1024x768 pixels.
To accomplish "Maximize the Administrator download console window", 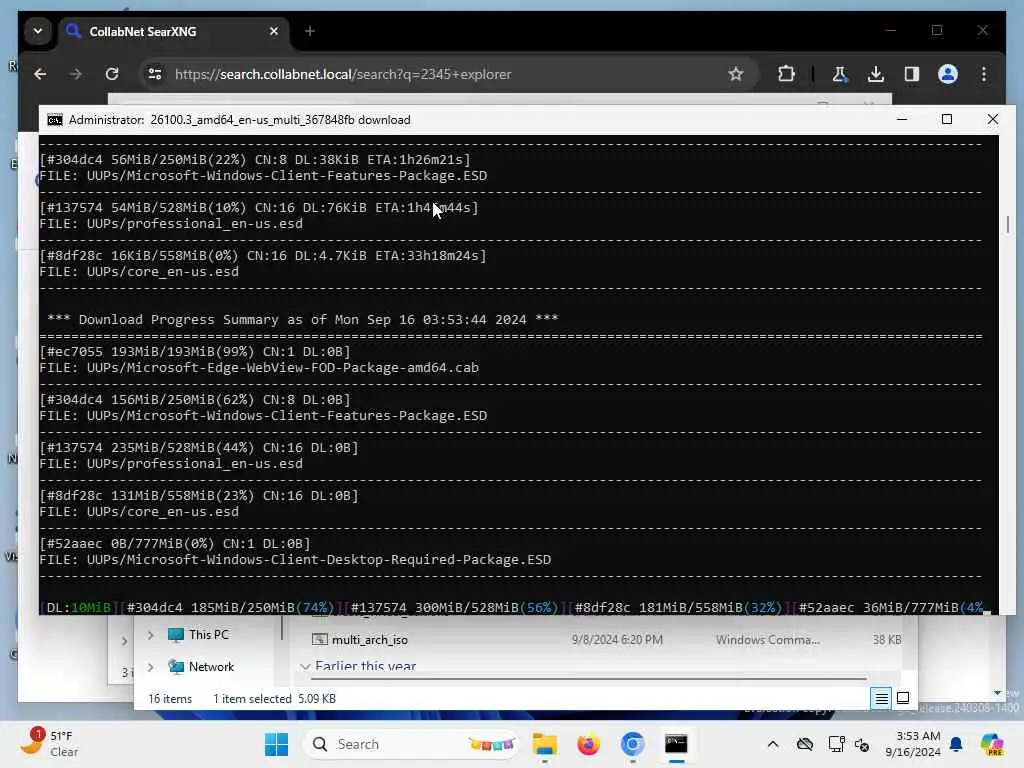I will tap(947, 119).
